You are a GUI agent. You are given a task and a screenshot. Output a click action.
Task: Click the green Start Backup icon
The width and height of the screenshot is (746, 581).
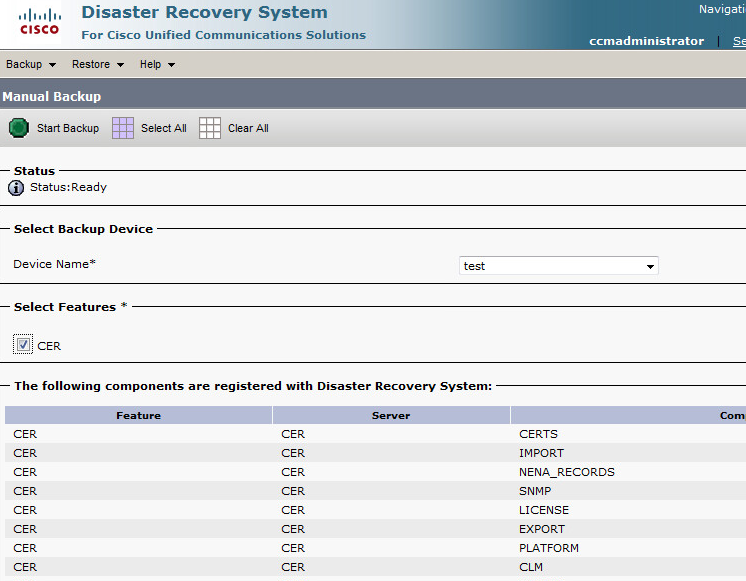pyautogui.click(x=19, y=128)
